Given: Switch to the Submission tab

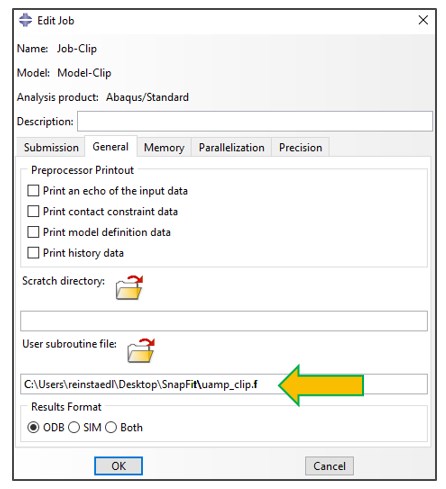Looking at the screenshot, I should tap(51, 147).
